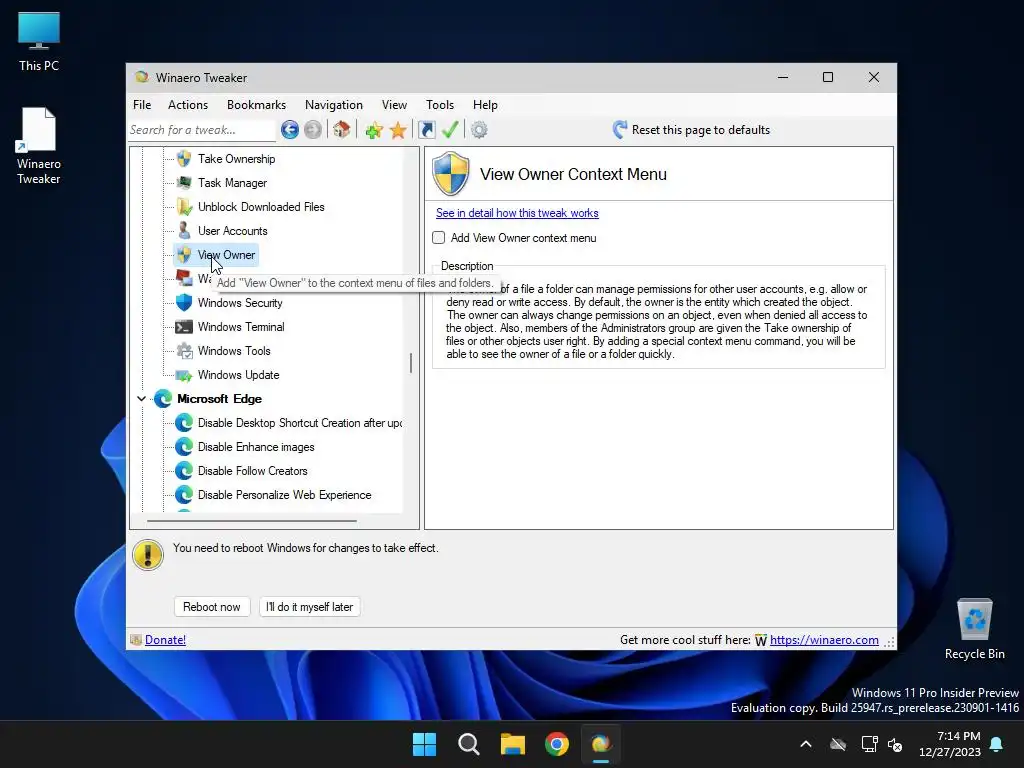Show hidden system tray icons chevron

coord(806,744)
